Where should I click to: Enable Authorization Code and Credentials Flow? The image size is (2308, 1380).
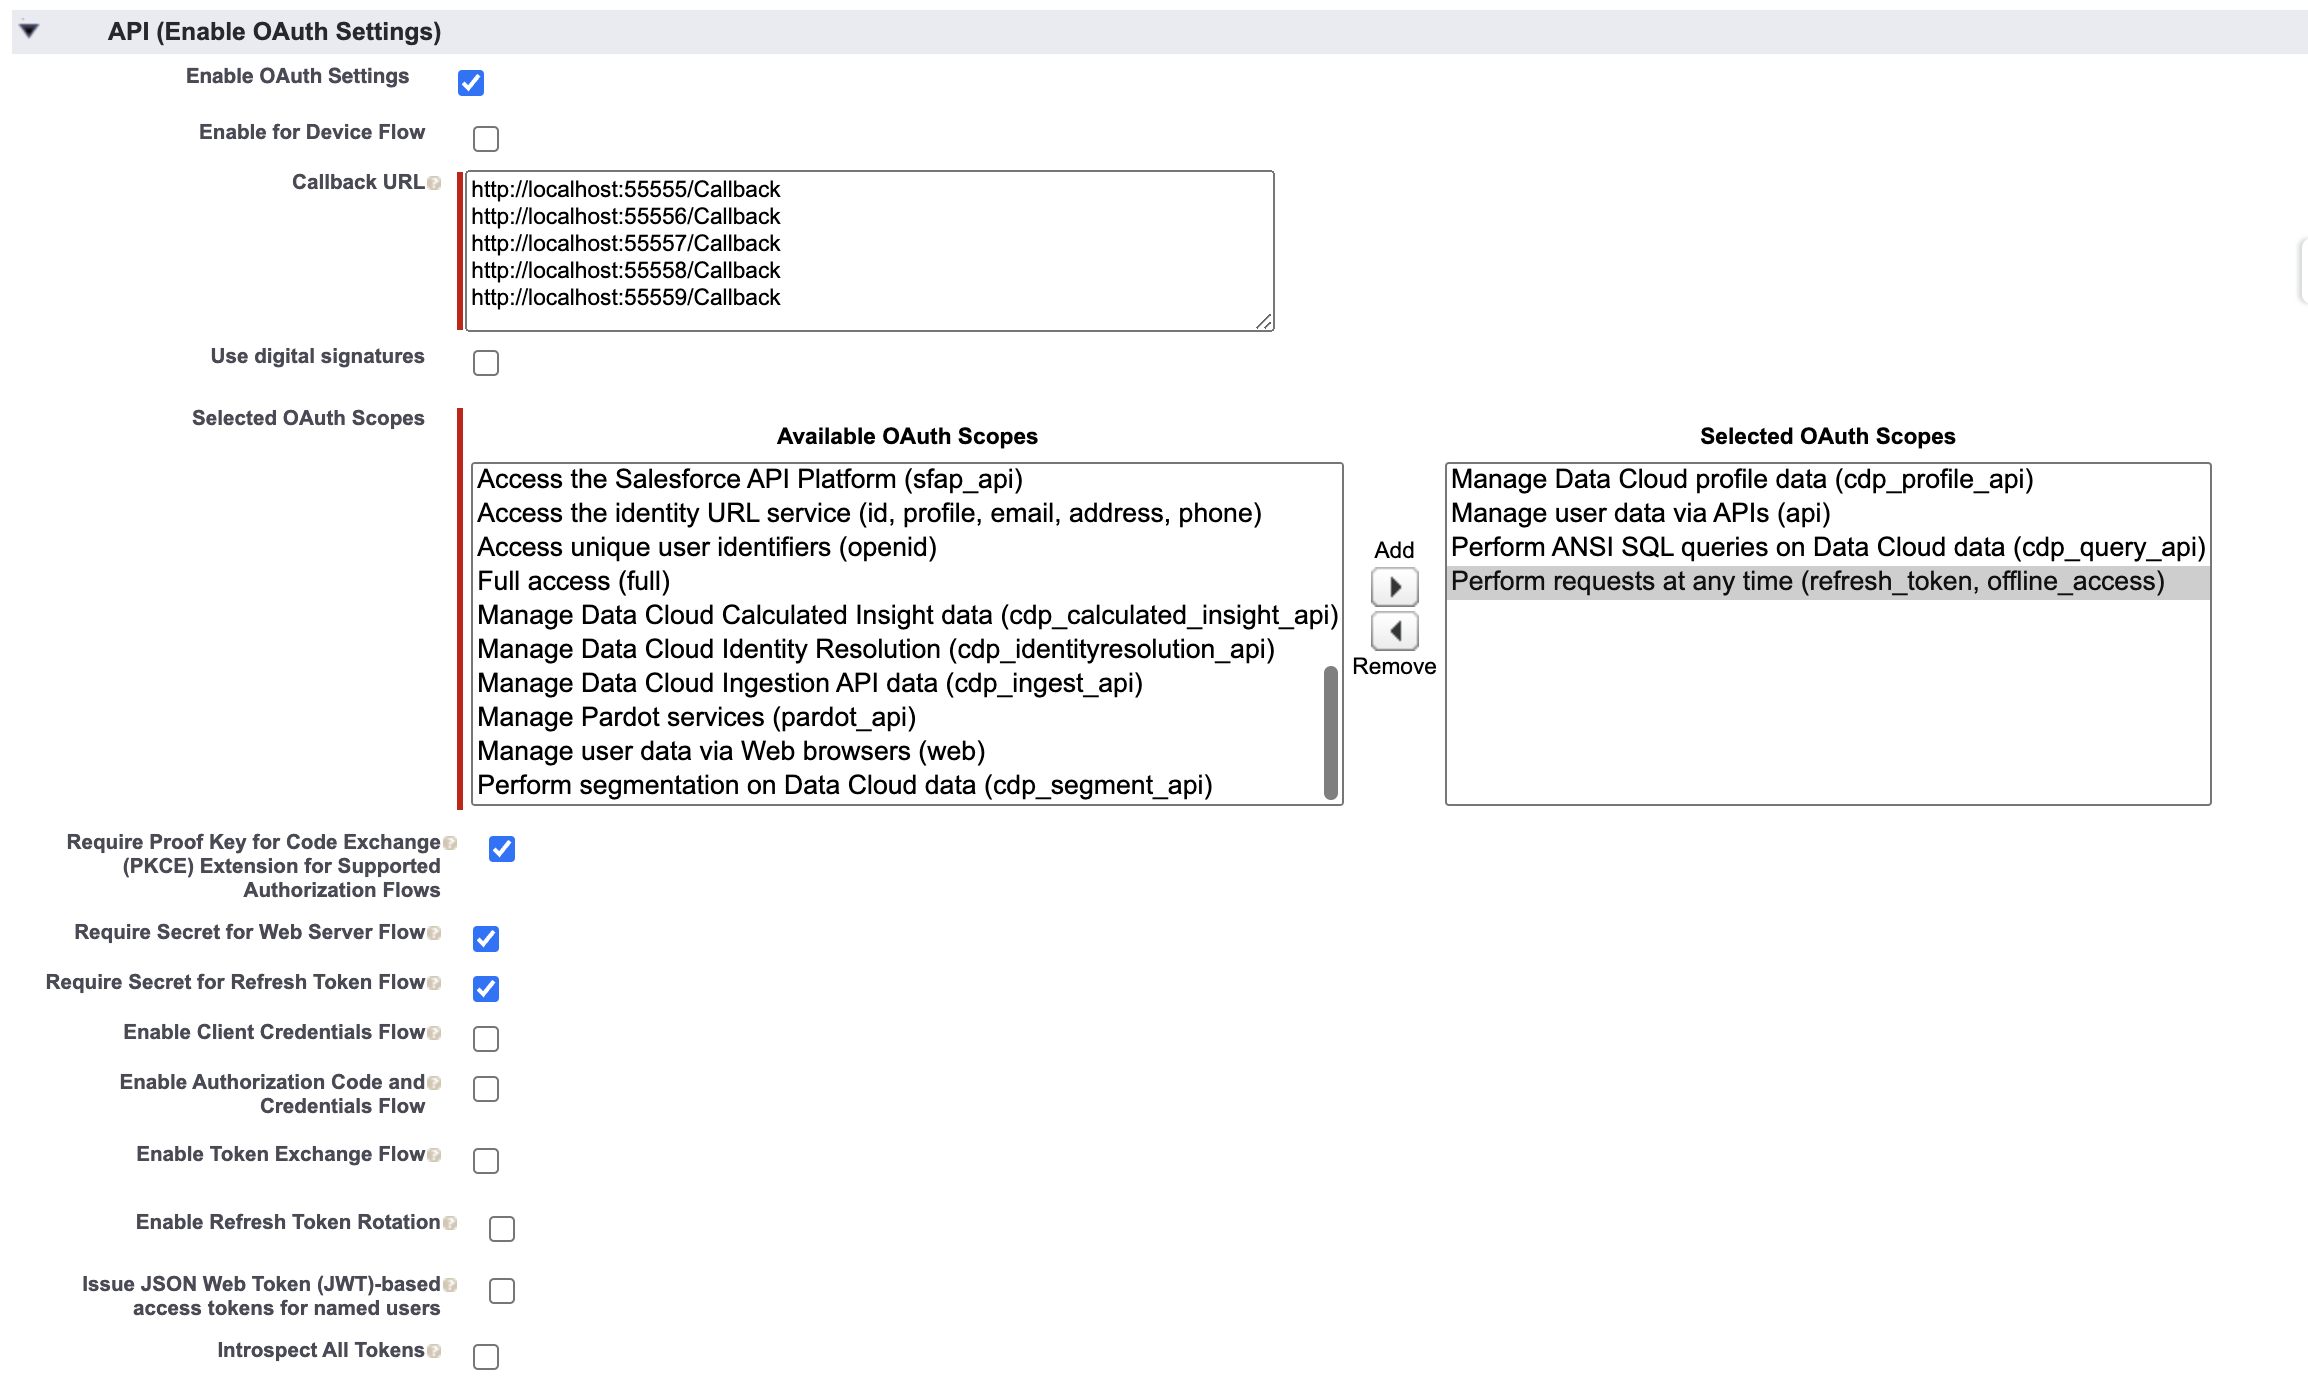click(x=486, y=1089)
